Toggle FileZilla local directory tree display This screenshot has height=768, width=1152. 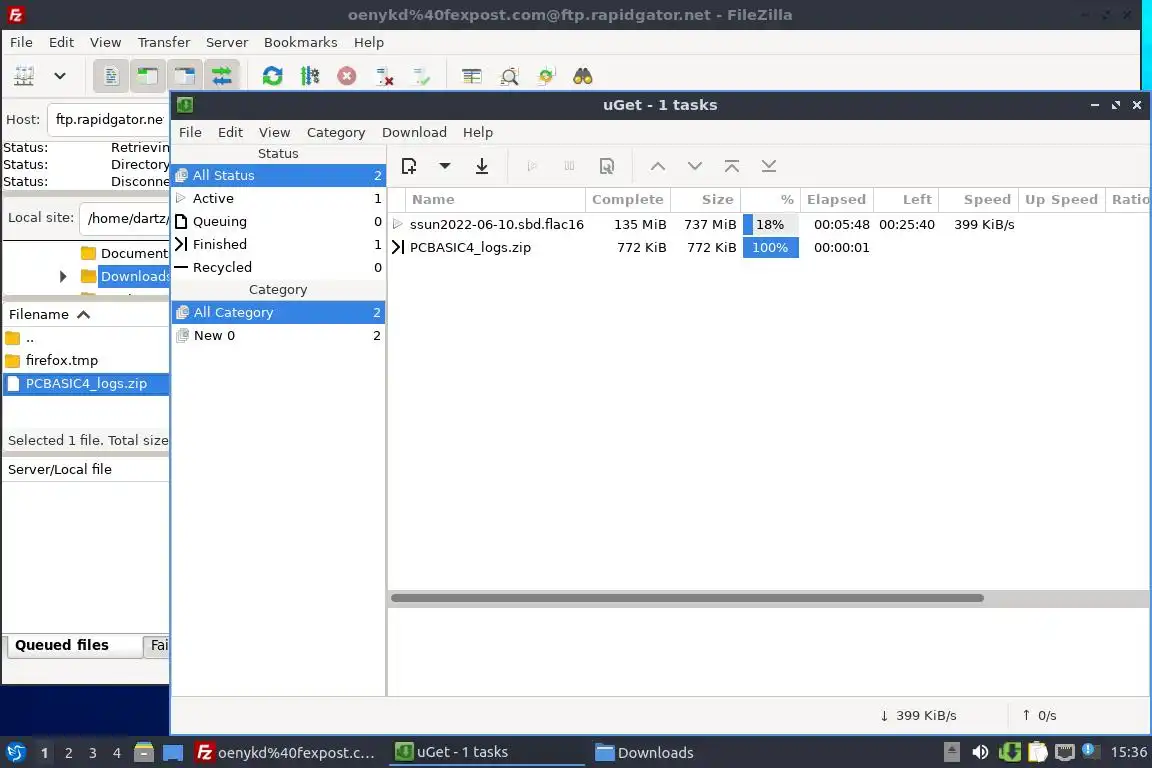click(x=148, y=76)
